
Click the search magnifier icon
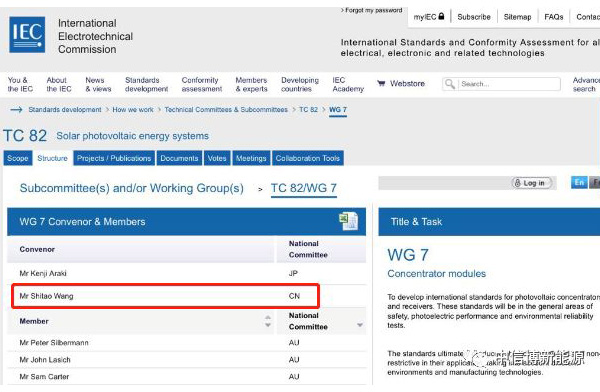point(450,84)
